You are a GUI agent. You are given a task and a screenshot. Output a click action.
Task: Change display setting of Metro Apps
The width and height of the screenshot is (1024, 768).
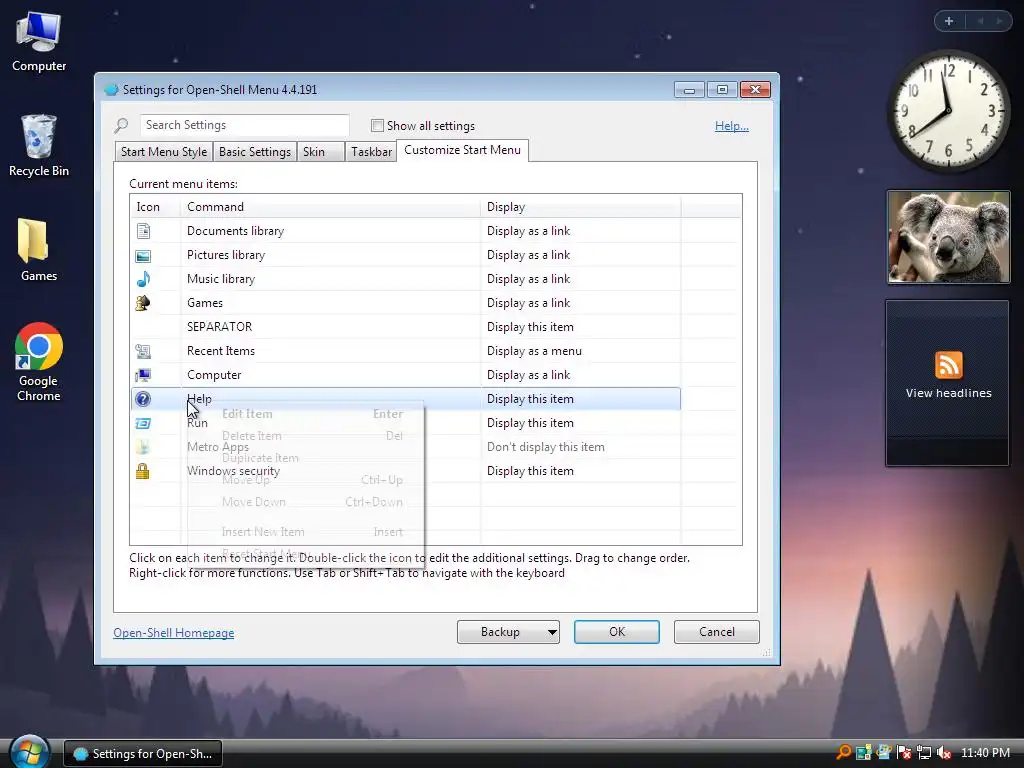(545, 447)
